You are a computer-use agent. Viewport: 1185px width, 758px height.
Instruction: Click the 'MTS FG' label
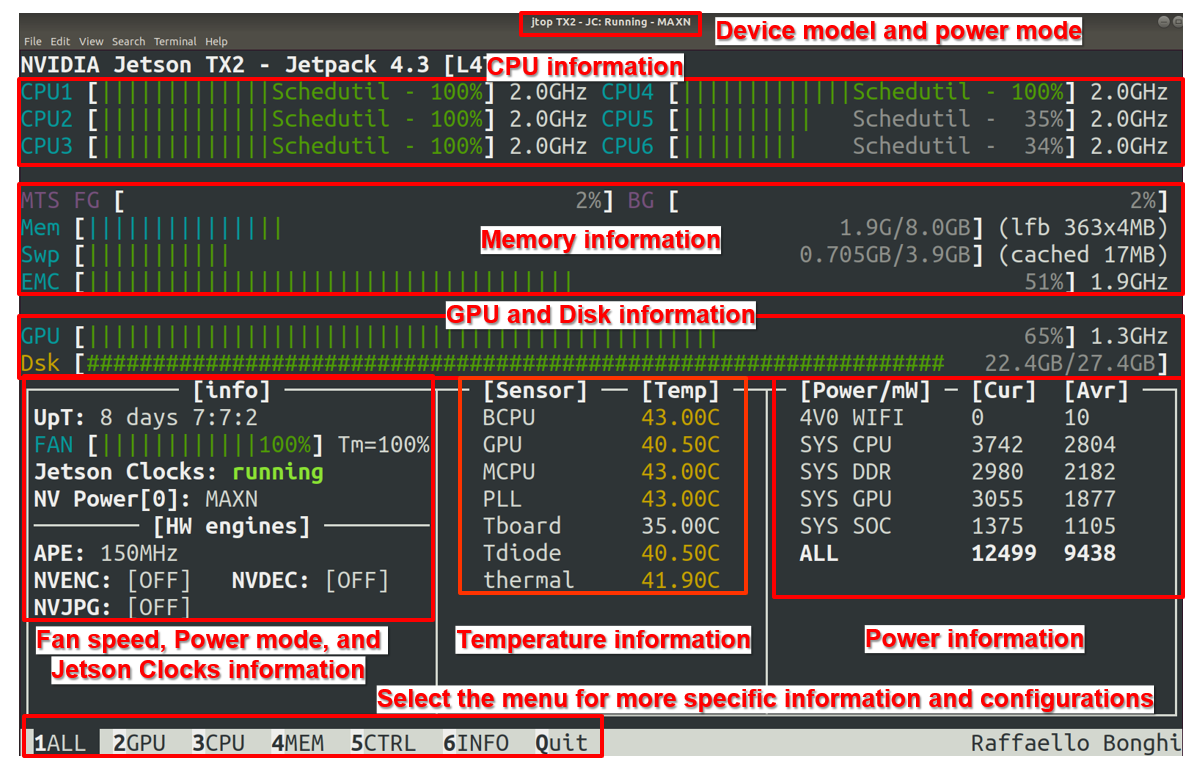point(60,200)
